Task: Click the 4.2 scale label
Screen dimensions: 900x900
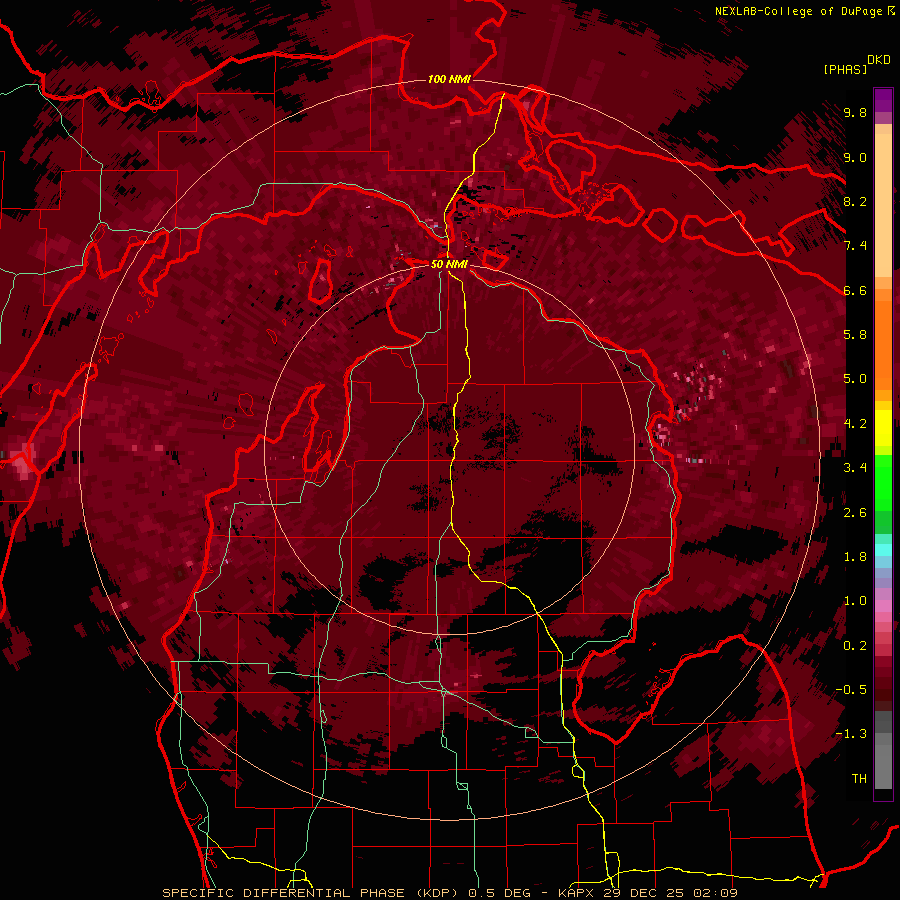Action: pos(855,424)
